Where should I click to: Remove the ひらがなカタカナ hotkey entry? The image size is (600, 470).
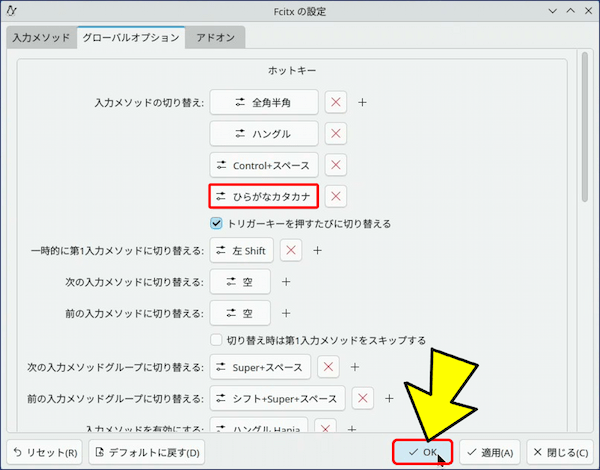336,196
